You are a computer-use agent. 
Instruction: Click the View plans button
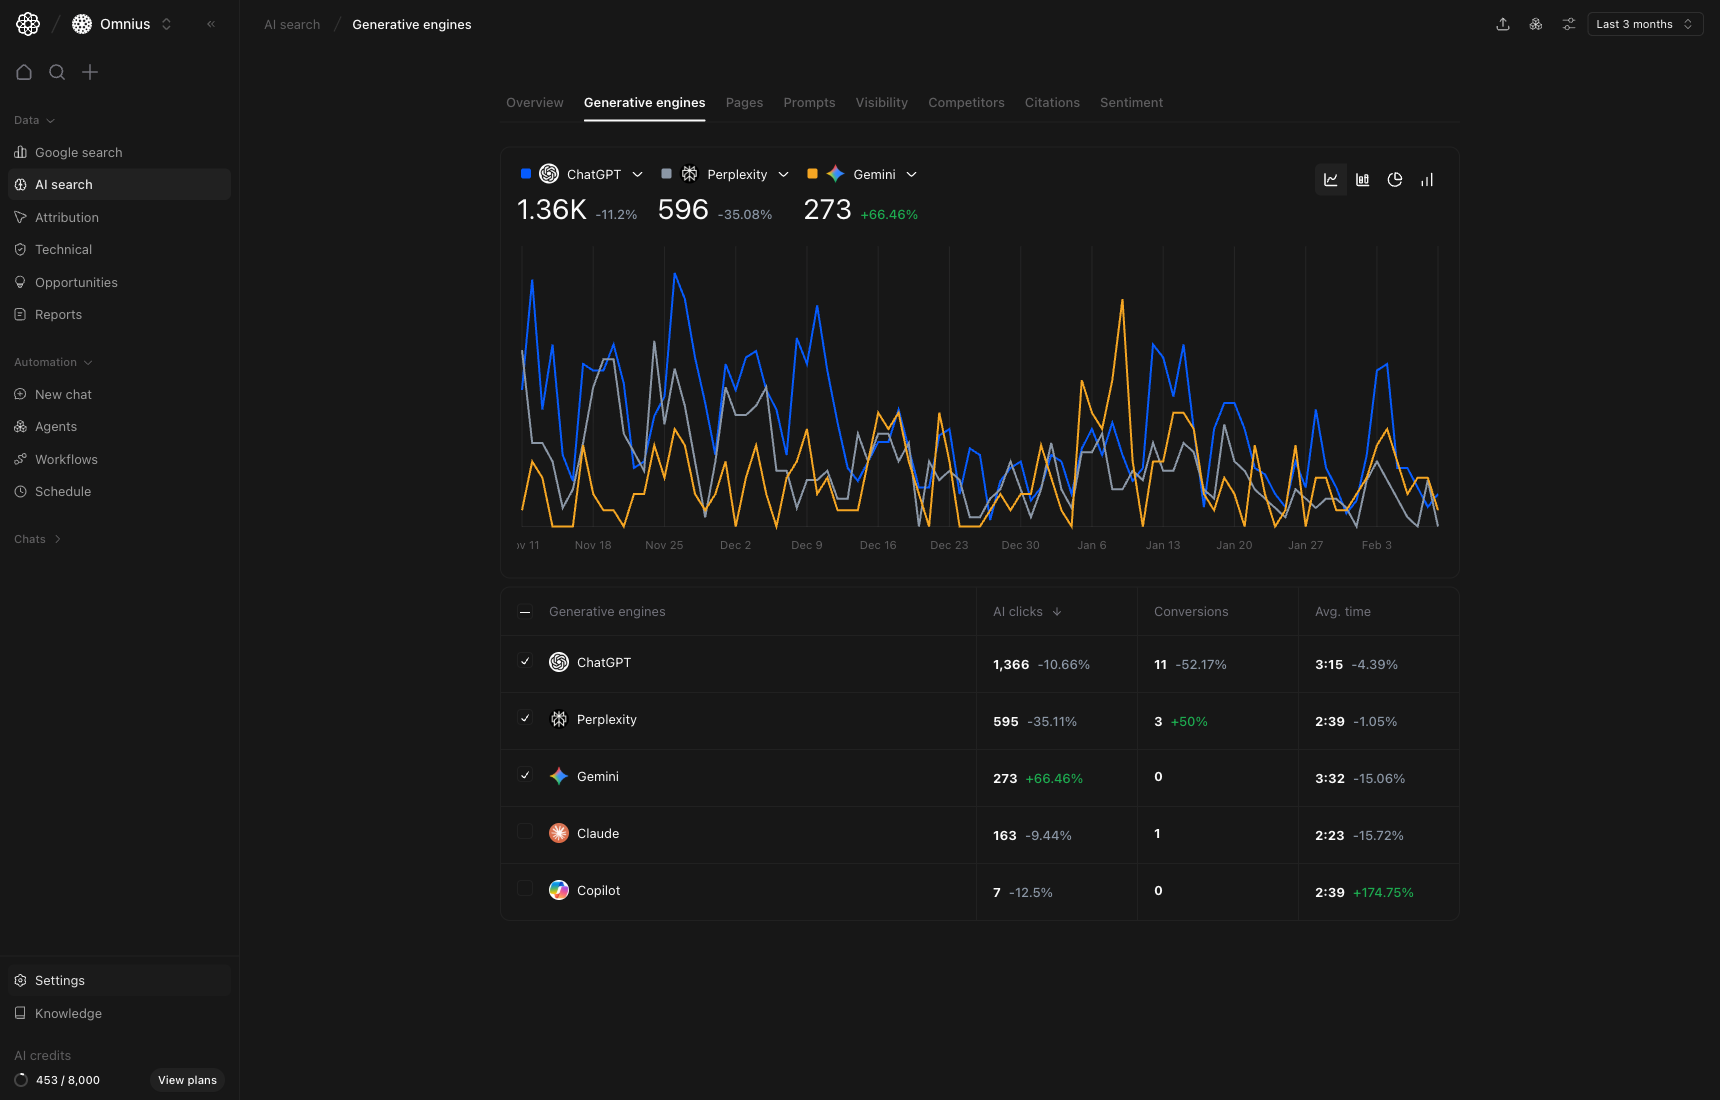tap(187, 1080)
